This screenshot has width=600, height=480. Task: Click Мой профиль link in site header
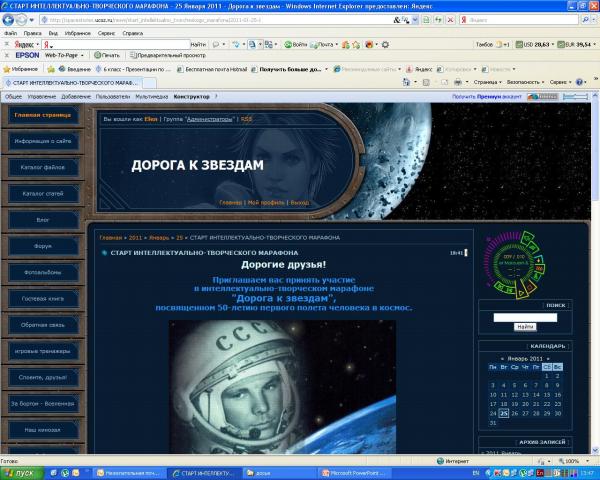tap(266, 202)
